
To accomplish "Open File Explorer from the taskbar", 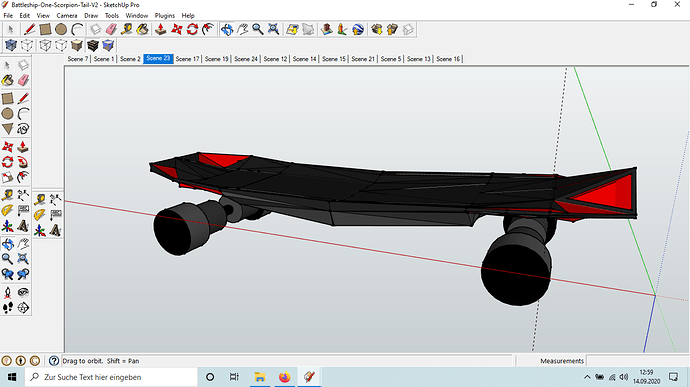I will tap(260, 377).
